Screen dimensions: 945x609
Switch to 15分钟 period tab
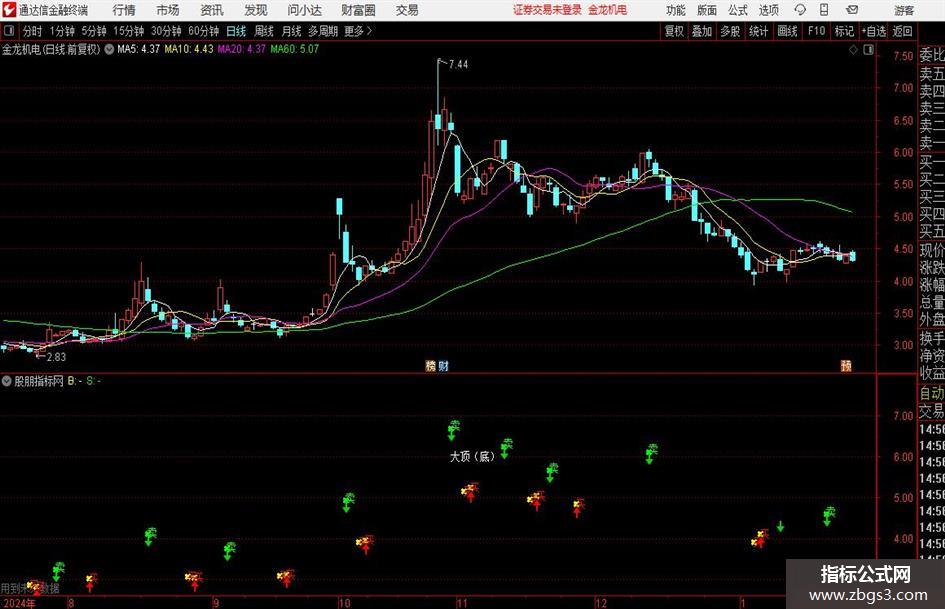[128, 31]
